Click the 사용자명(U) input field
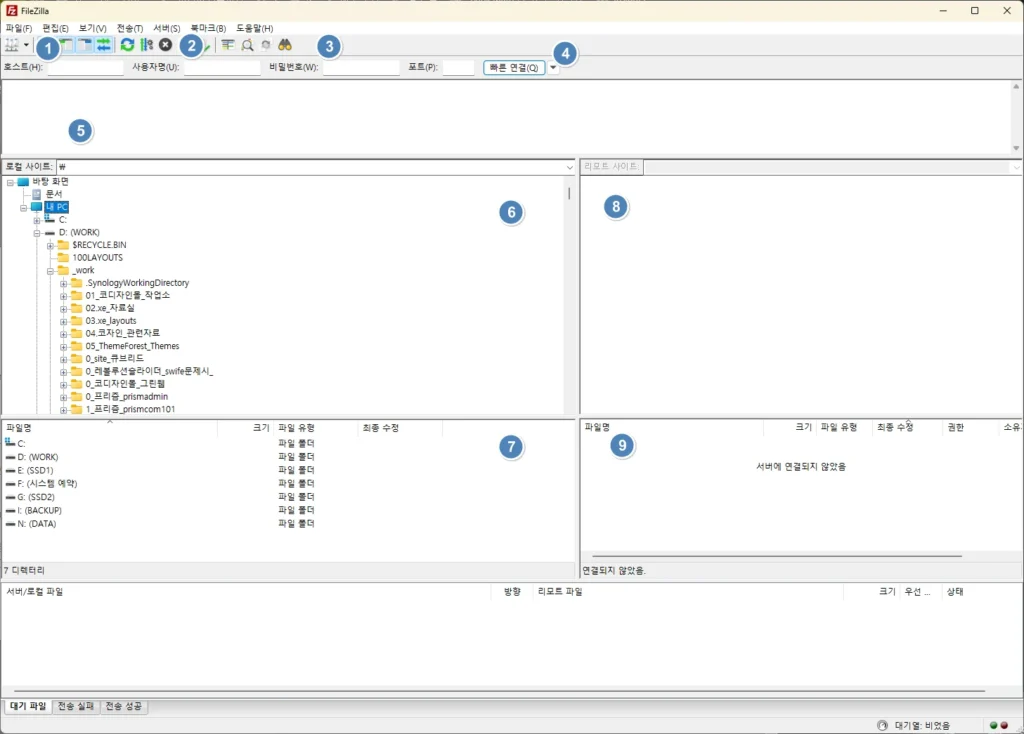This screenshot has height=734, width=1024. point(222,67)
